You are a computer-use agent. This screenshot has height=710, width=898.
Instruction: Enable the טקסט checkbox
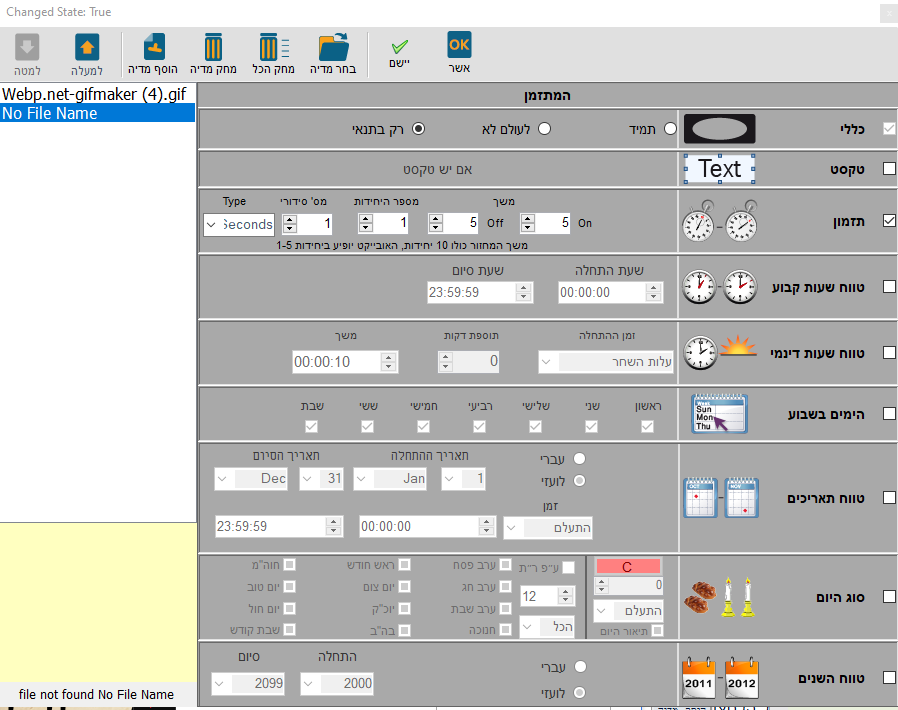click(889, 169)
